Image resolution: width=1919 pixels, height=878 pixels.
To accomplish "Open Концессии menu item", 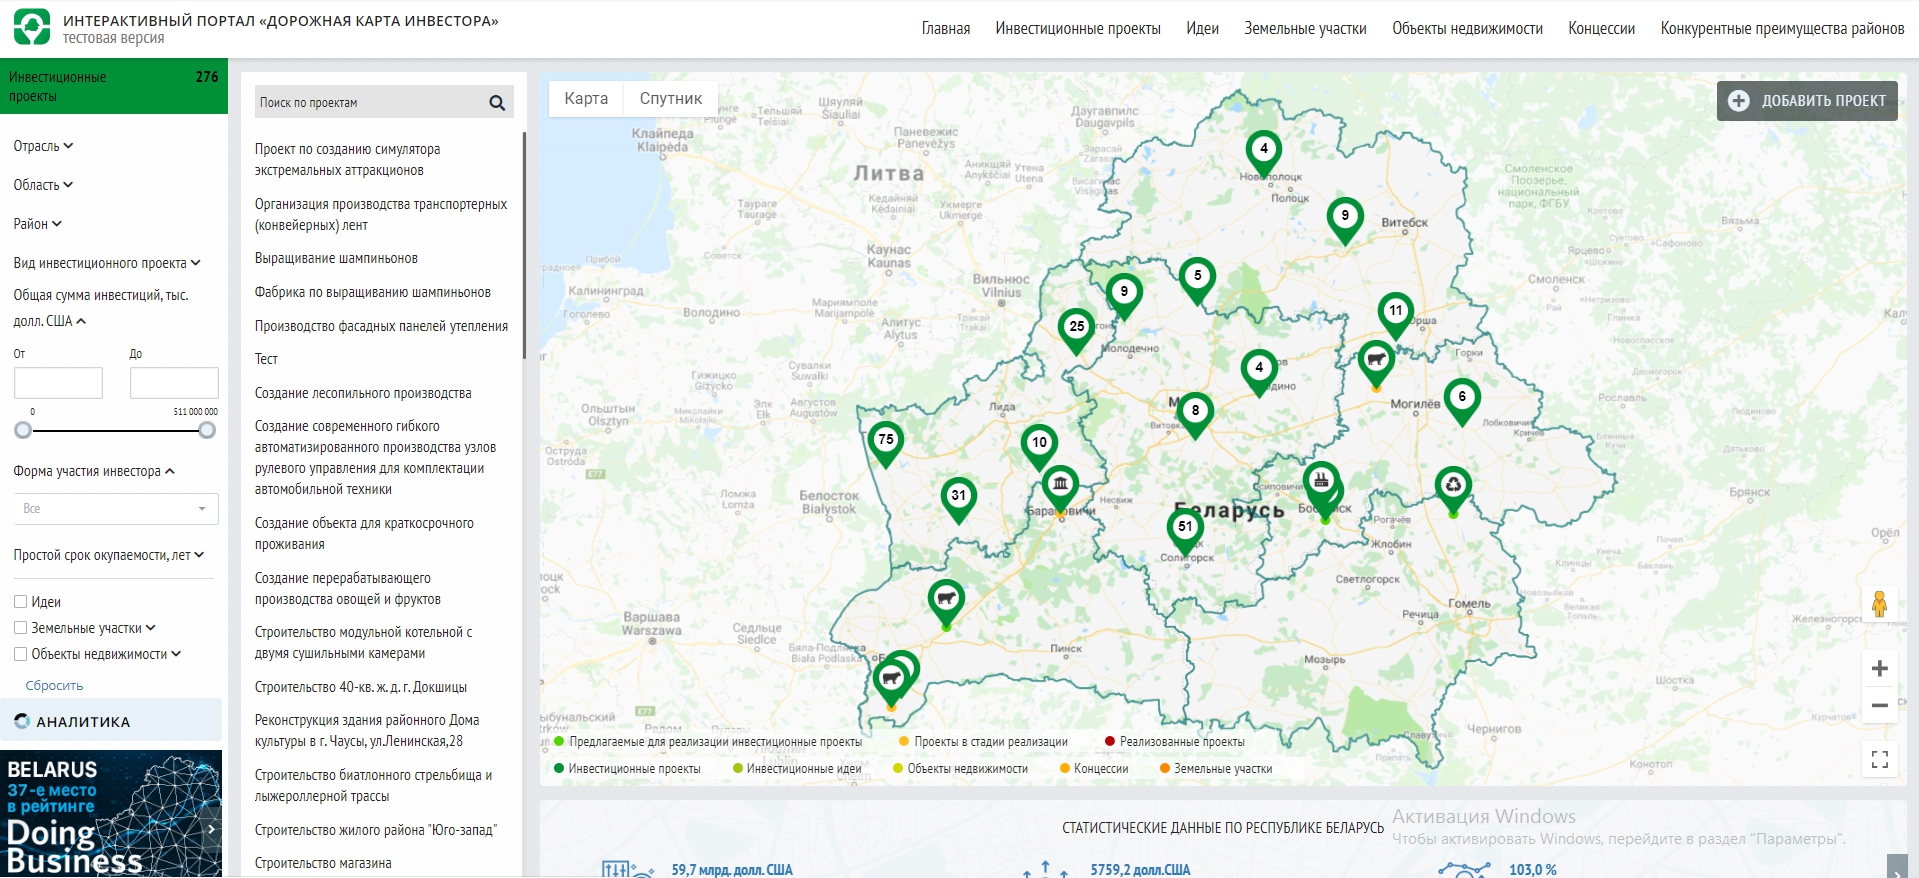I will [1602, 28].
